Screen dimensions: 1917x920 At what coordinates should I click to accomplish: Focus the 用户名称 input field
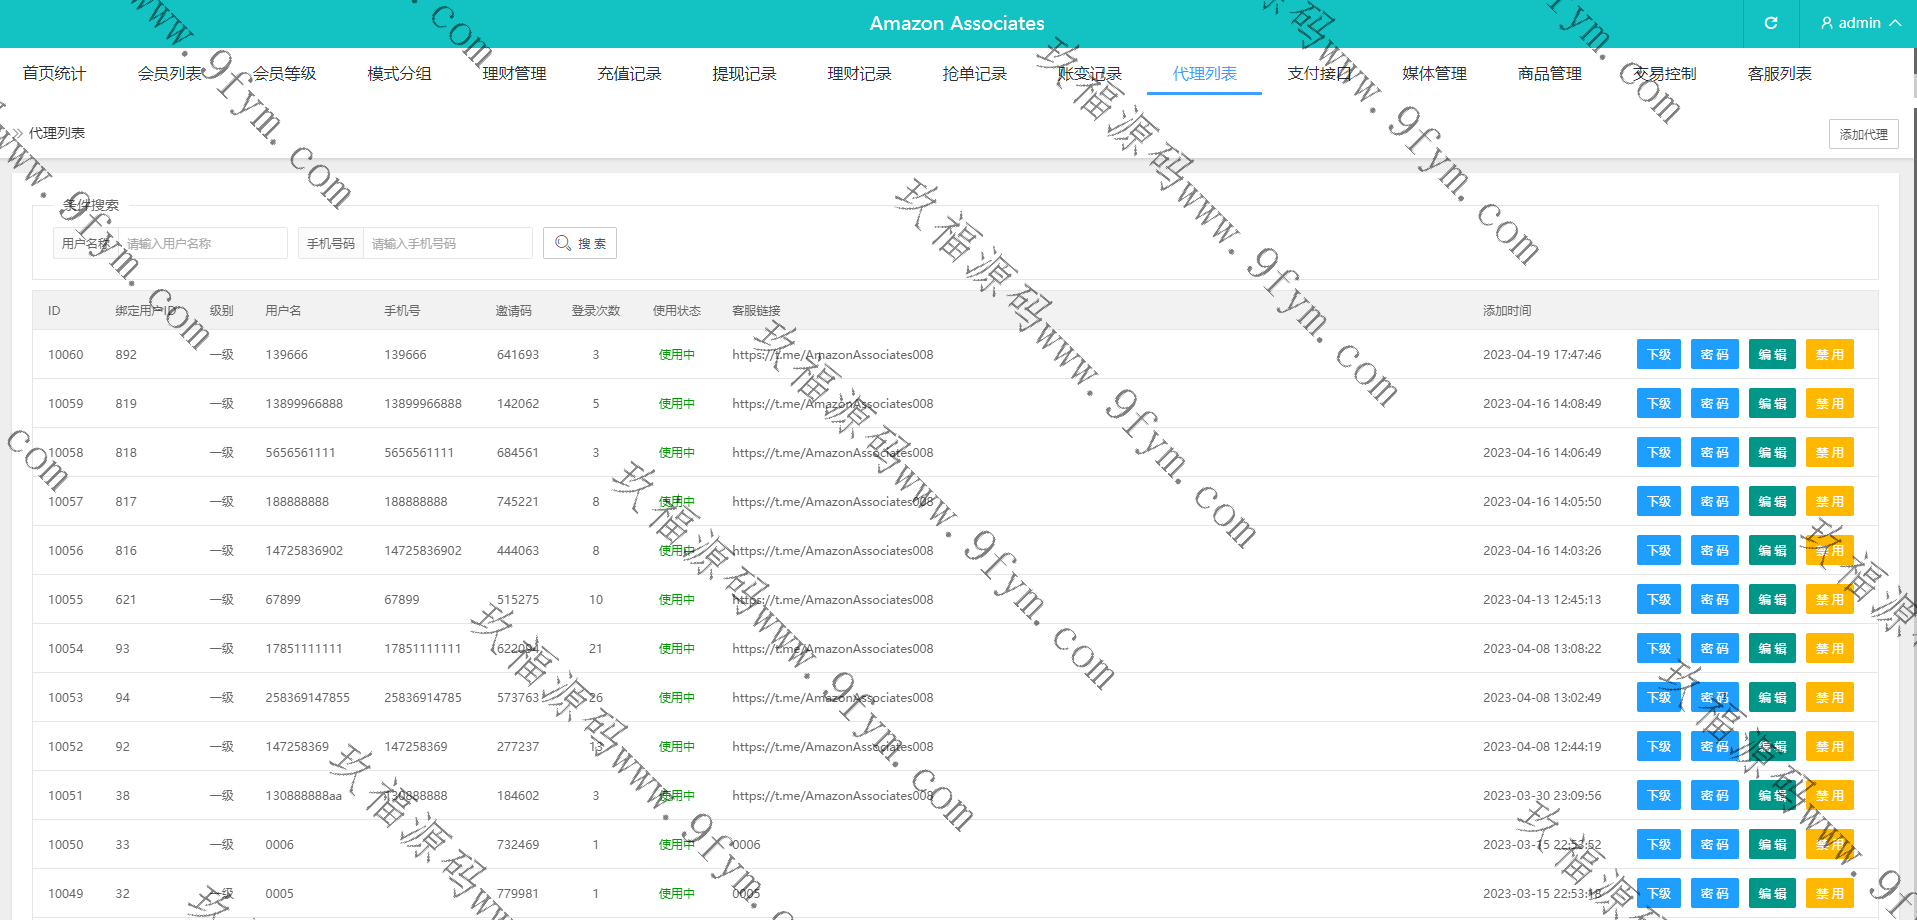pos(203,243)
